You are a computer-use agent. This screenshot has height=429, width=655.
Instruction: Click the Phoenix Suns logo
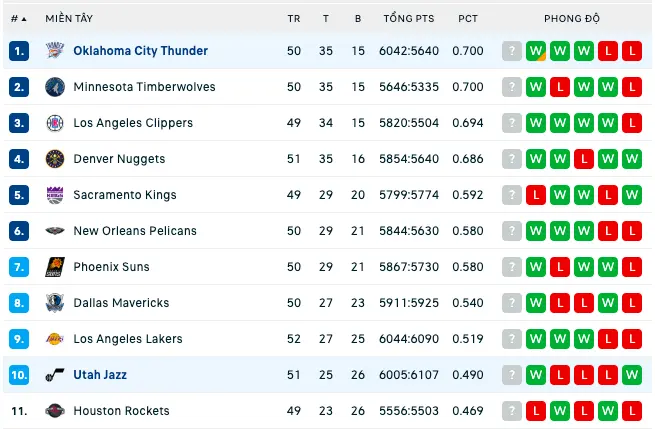pyautogui.click(x=55, y=267)
